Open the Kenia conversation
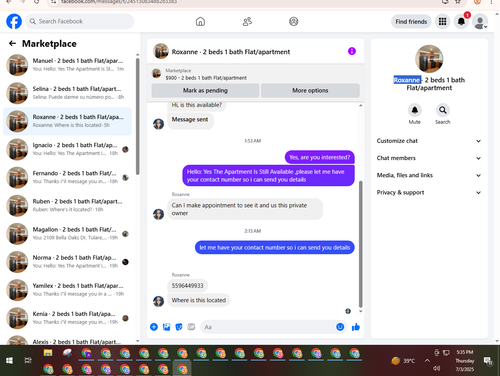Image resolution: width=500 pixels, height=376 pixels. coord(67,318)
